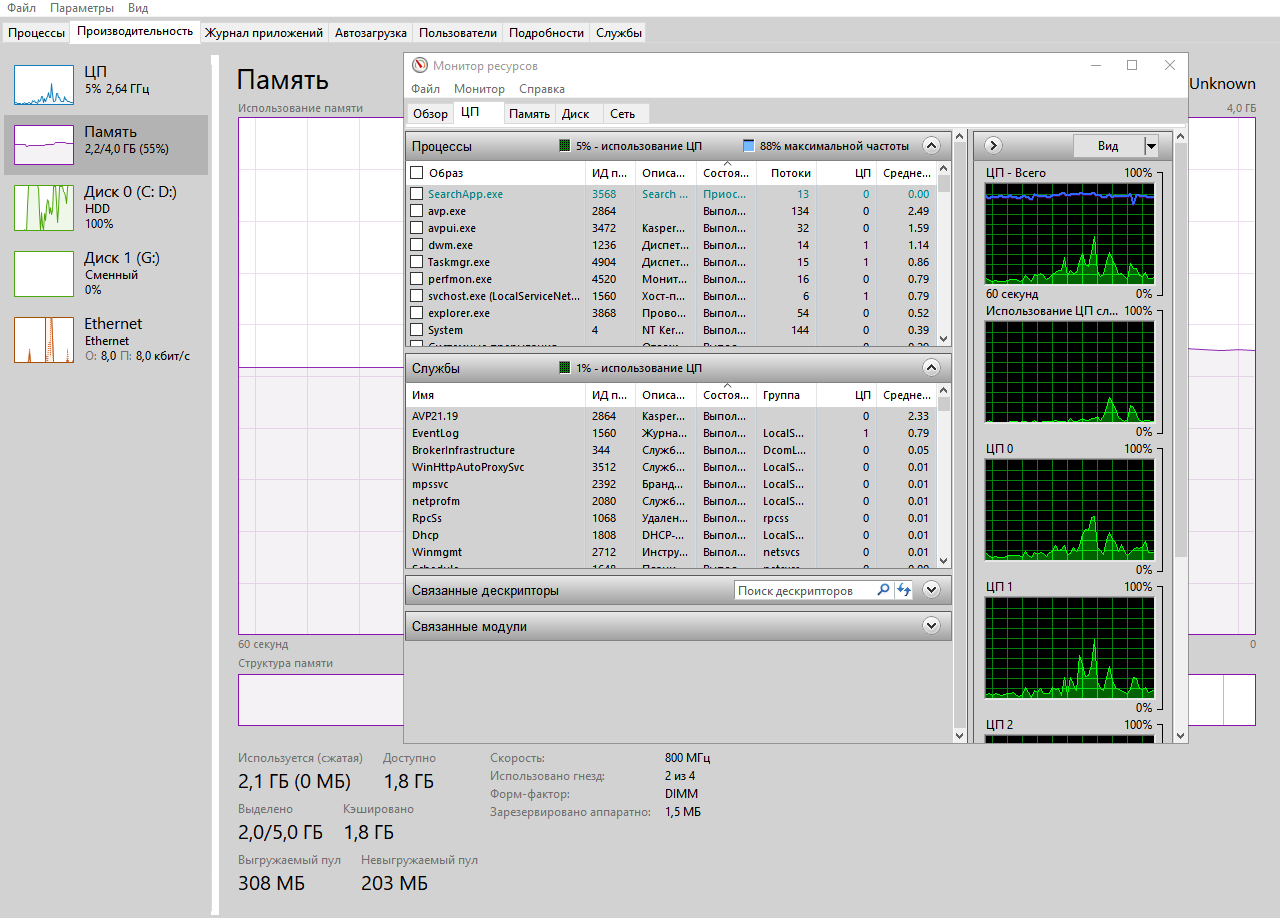Image resolution: width=1280 pixels, height=918 pixels.
Task: Open Диск 1 (G:) performance view
Action: click(106, 273)
